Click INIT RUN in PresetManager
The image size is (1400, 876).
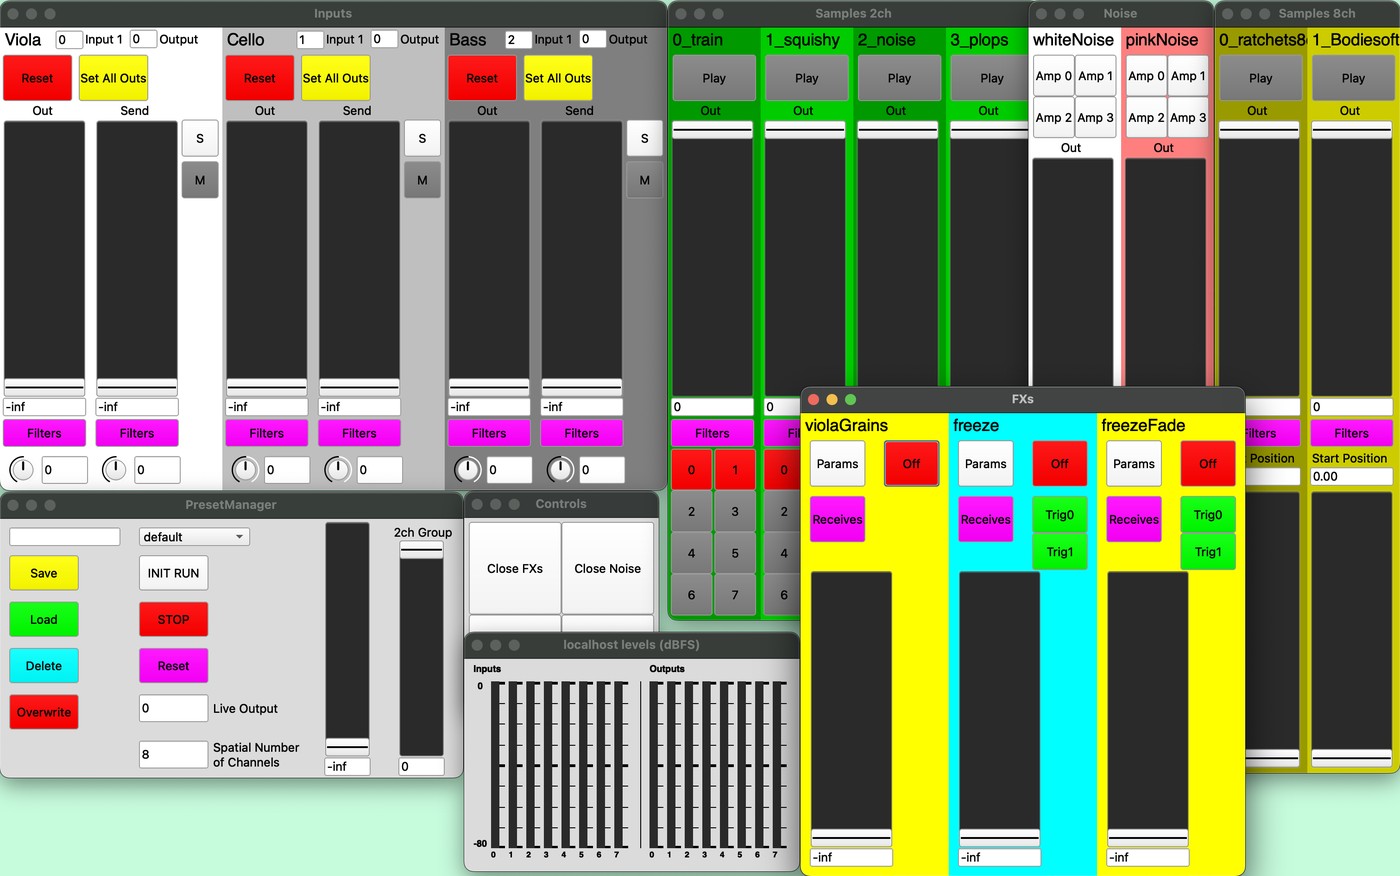pos(173,573)
